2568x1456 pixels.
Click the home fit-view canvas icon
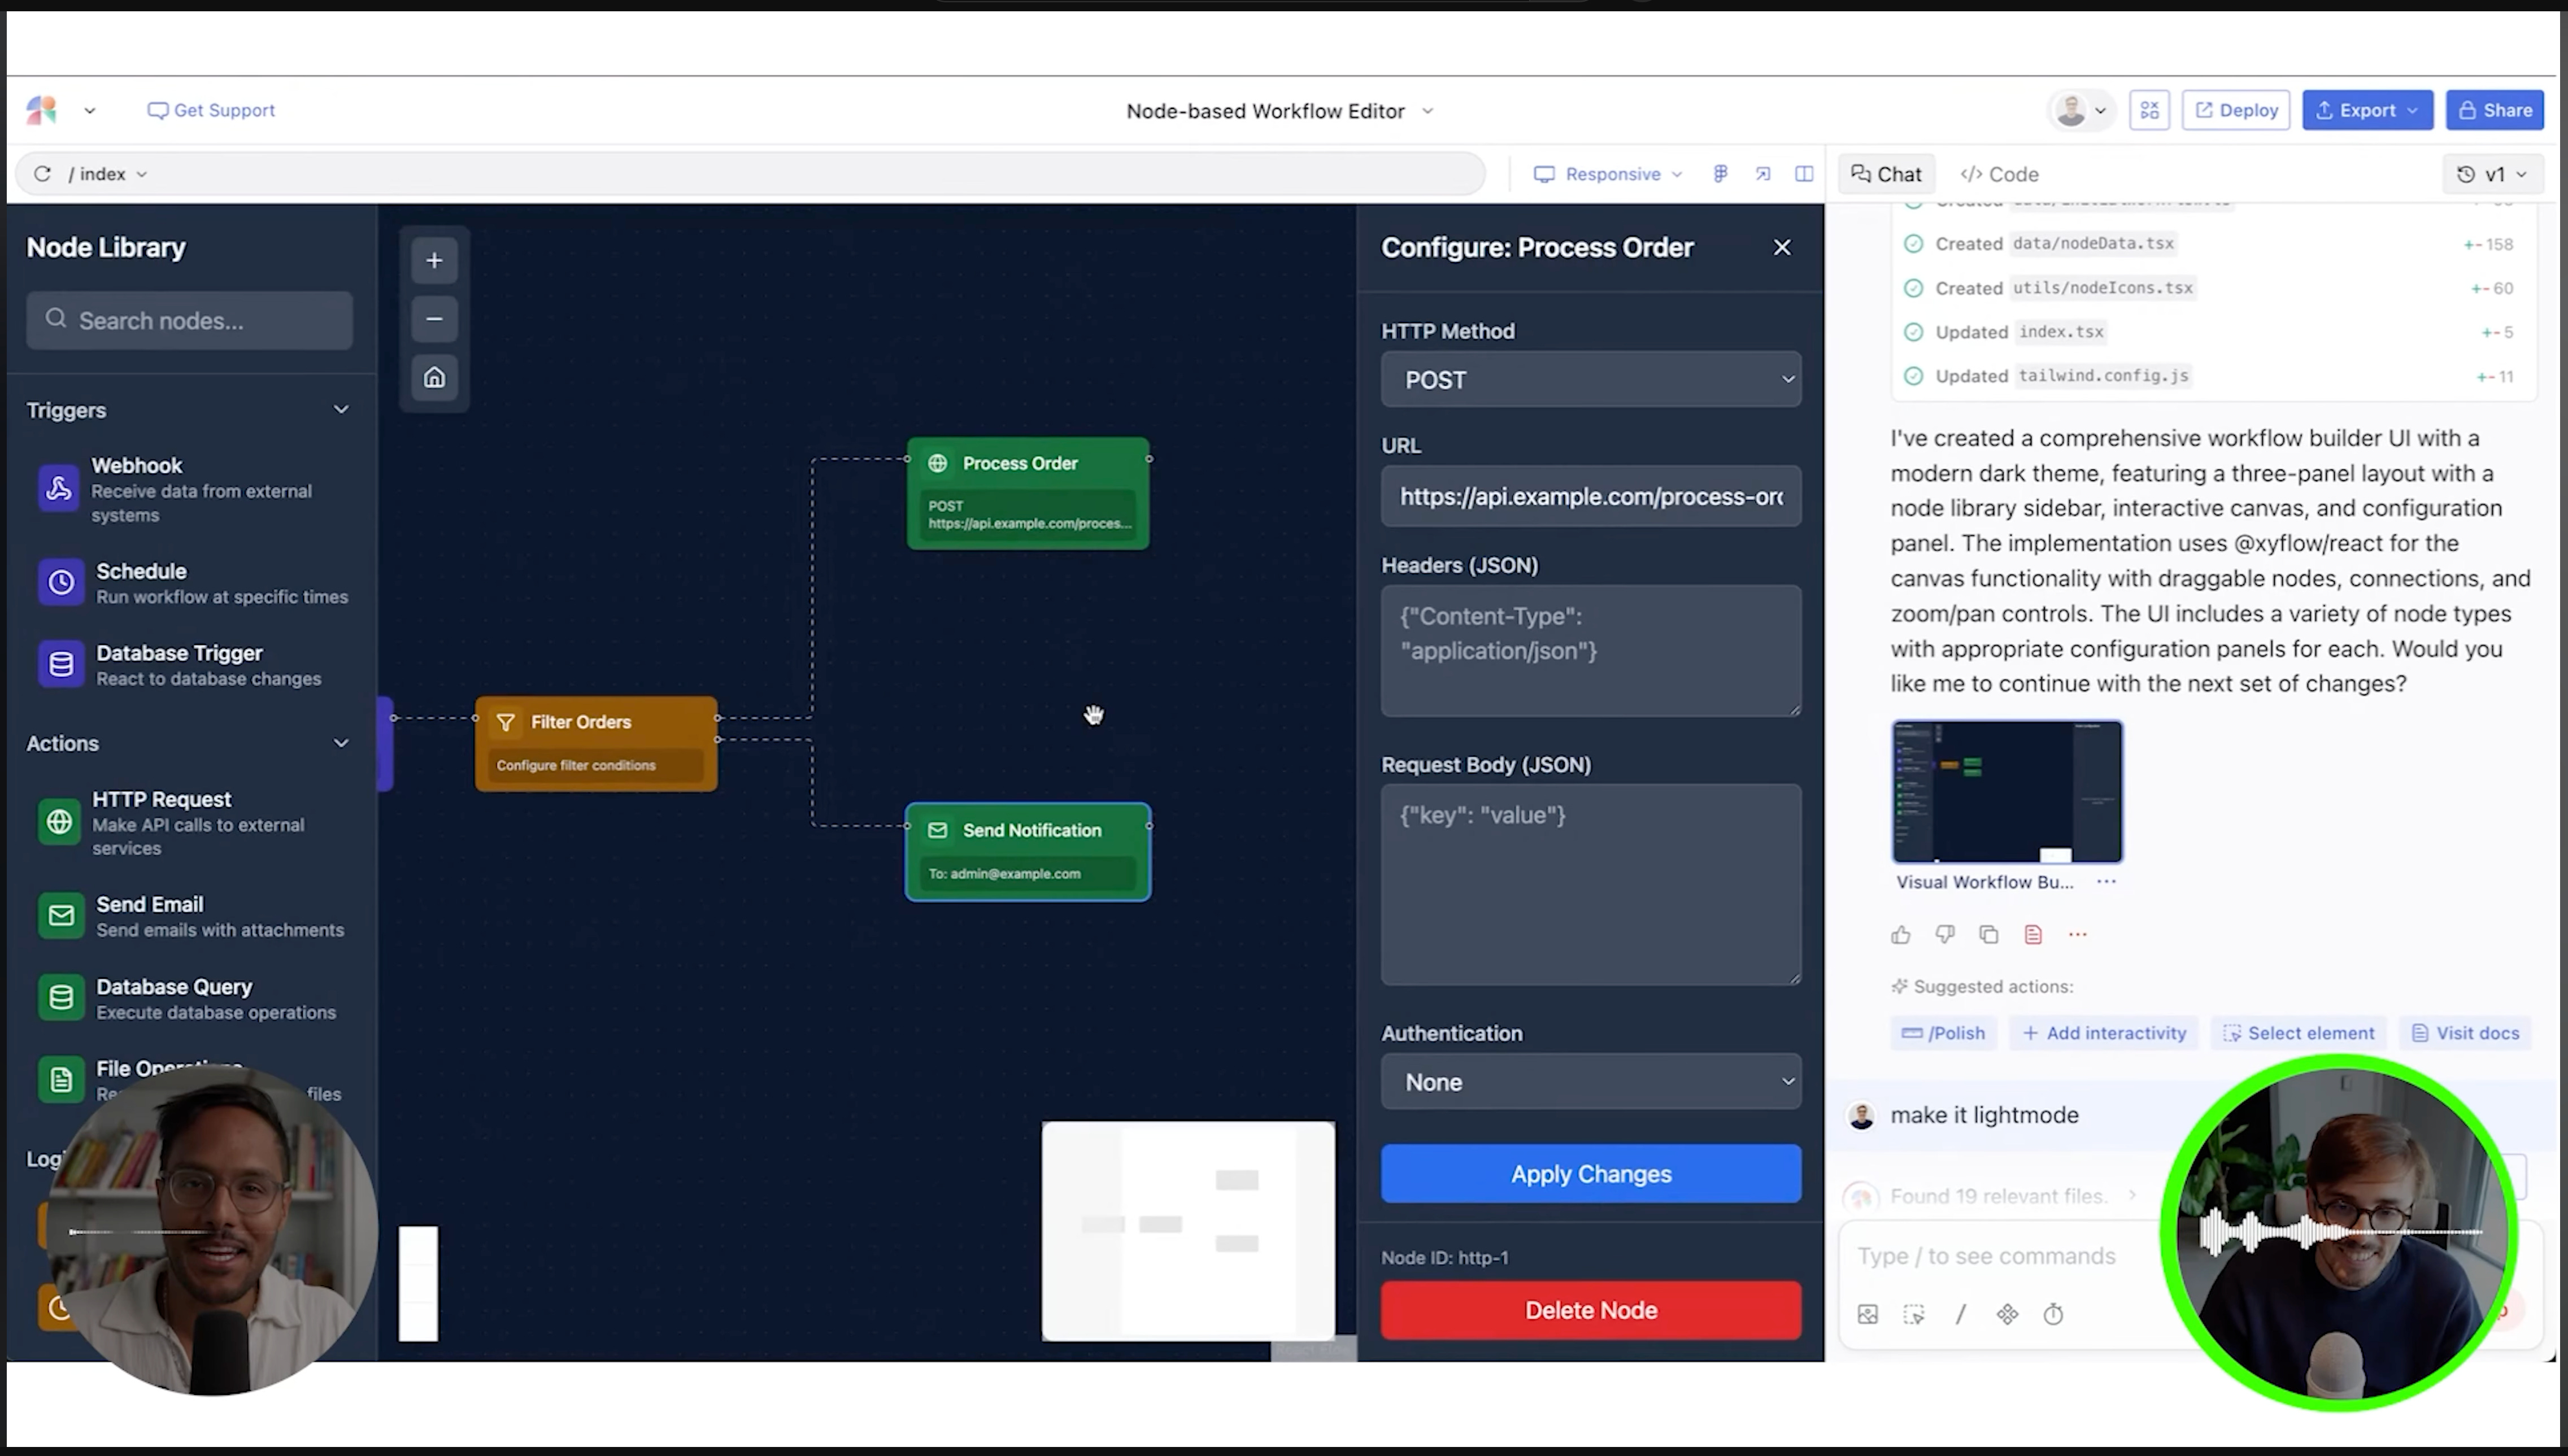(434, 377)
